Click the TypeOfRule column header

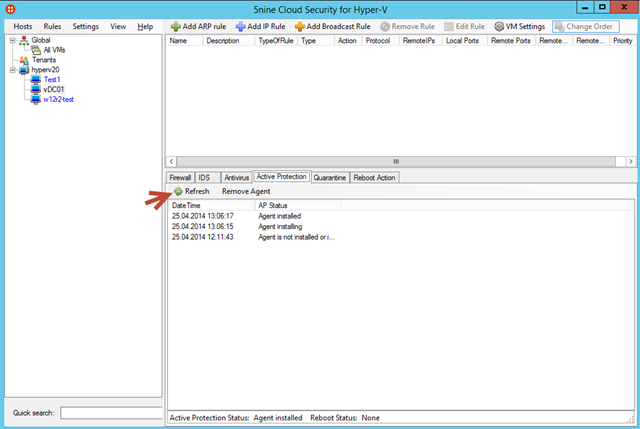click(x=276, y=41)
